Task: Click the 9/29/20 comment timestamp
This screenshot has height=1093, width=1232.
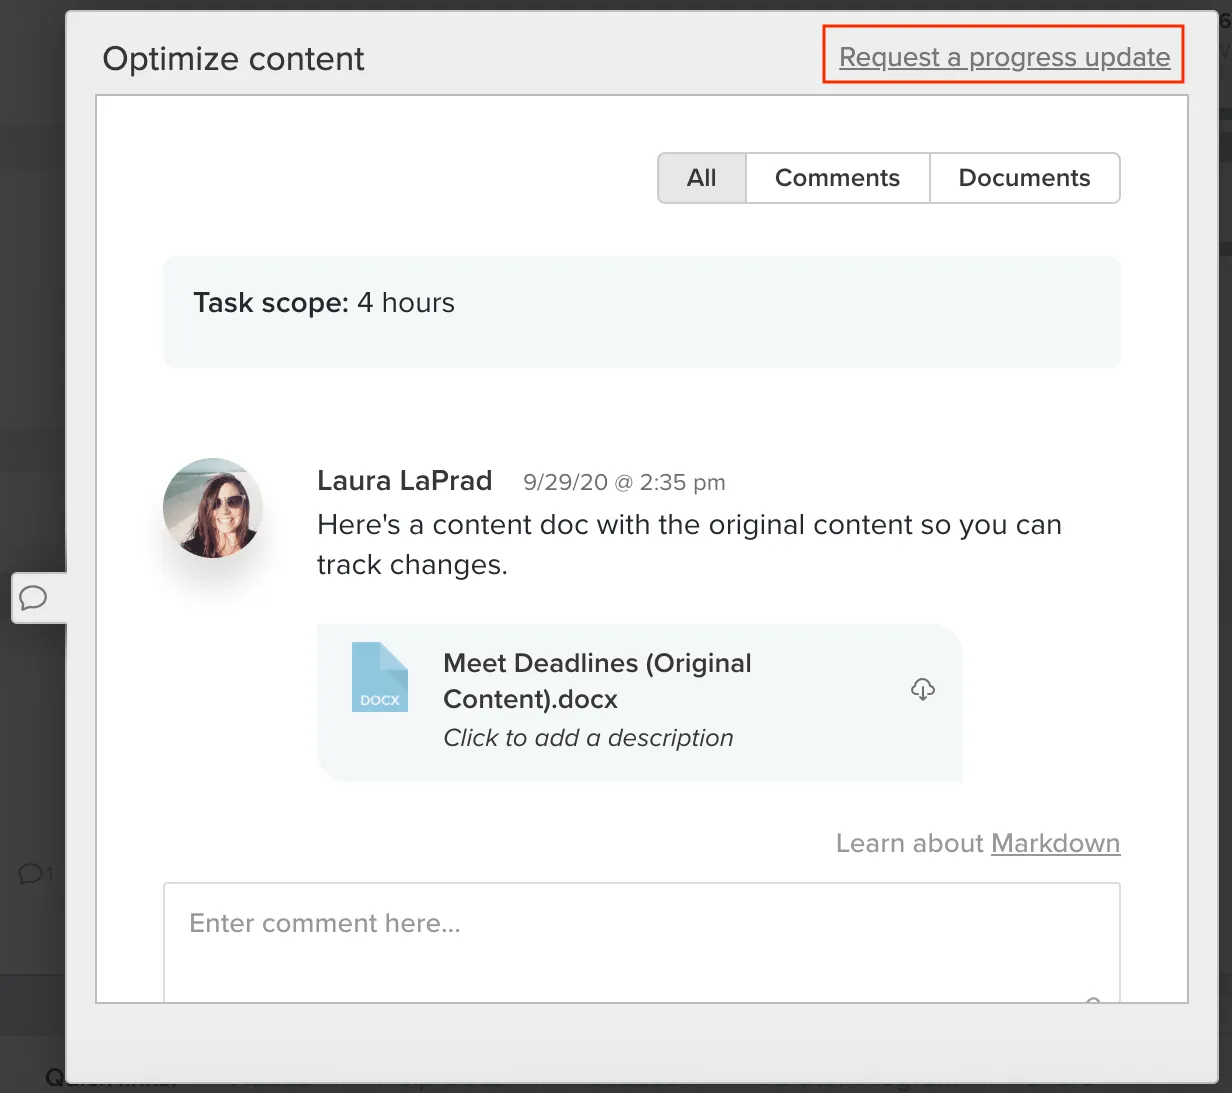Action: pos(624,482)
